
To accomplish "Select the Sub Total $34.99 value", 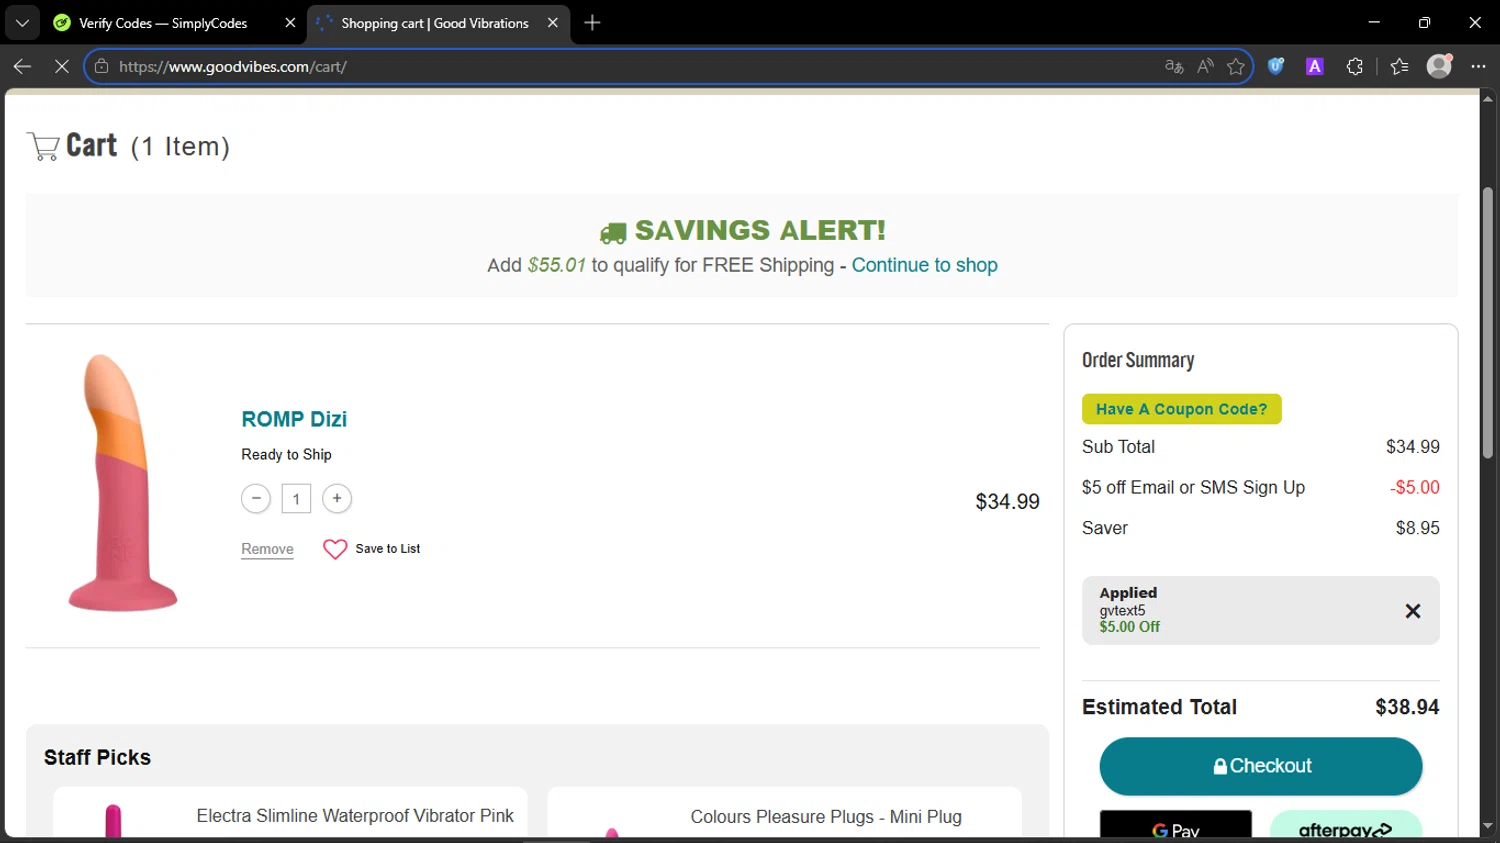I will point(1413,447).
